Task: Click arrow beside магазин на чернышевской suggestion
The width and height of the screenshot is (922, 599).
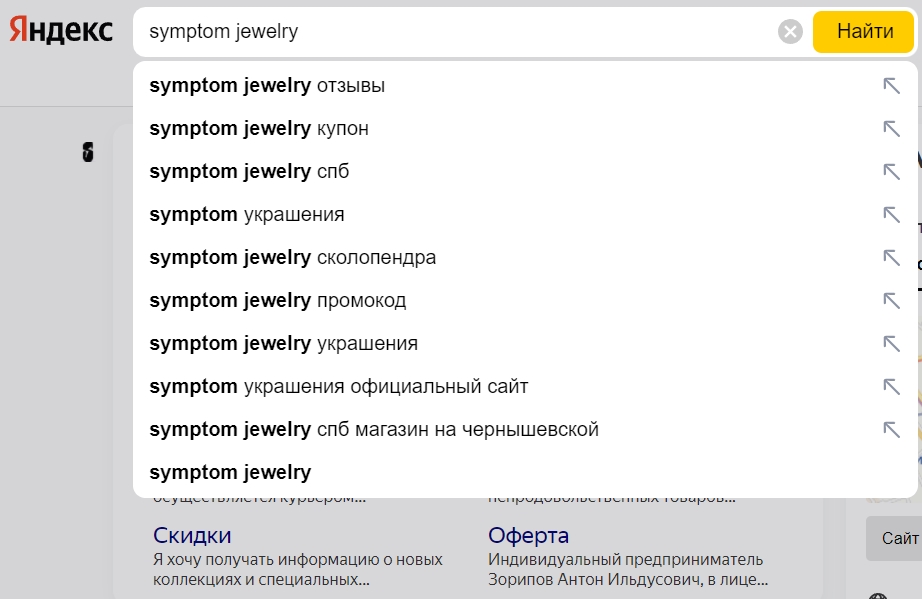Action: (891, 430)
